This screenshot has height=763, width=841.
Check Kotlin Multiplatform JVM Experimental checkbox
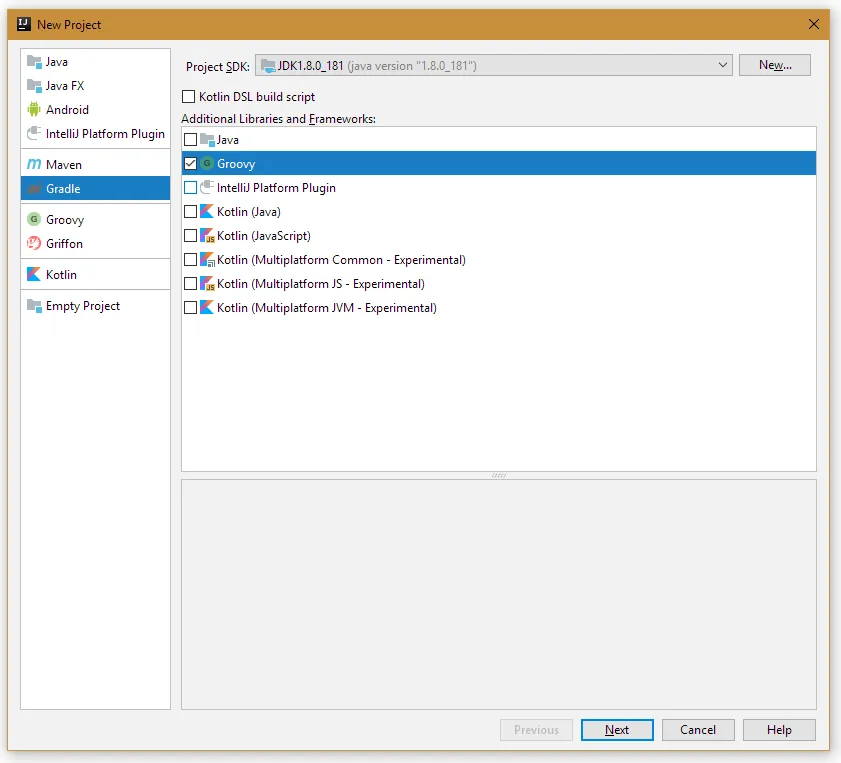190,308
